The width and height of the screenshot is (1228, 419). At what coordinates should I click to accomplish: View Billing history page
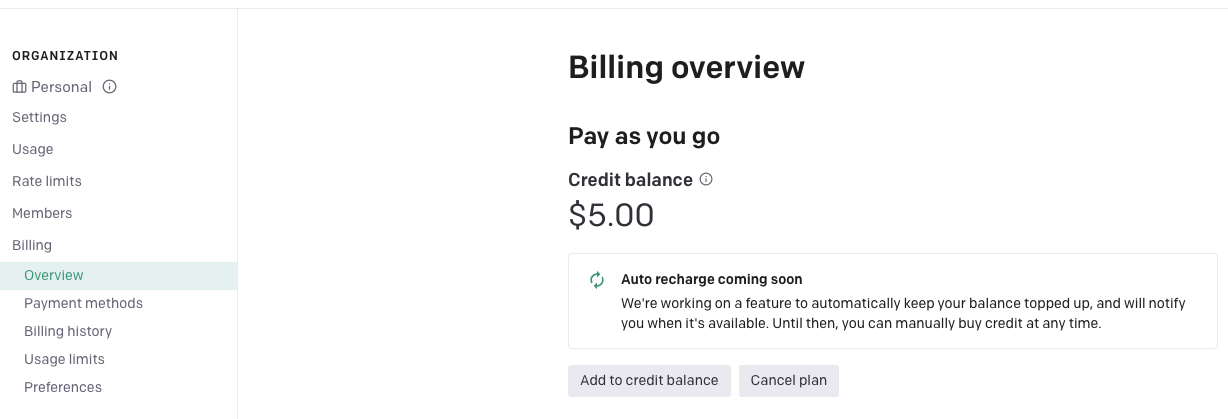pos(68,331)
